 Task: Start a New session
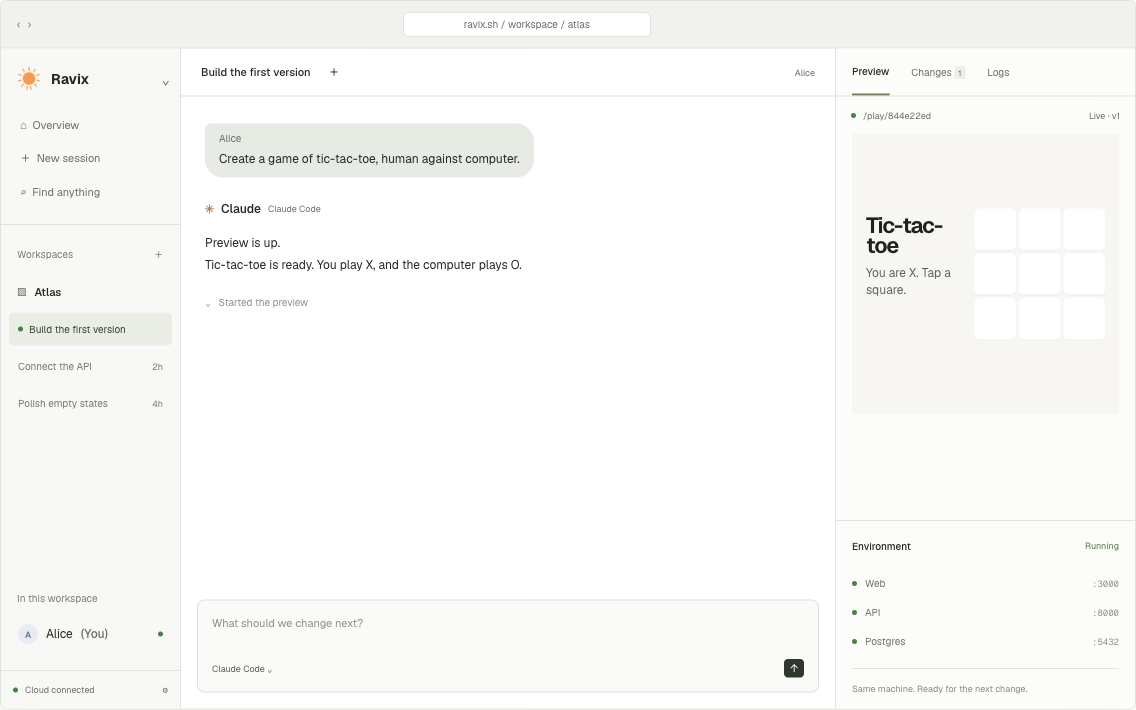(61, 158)
